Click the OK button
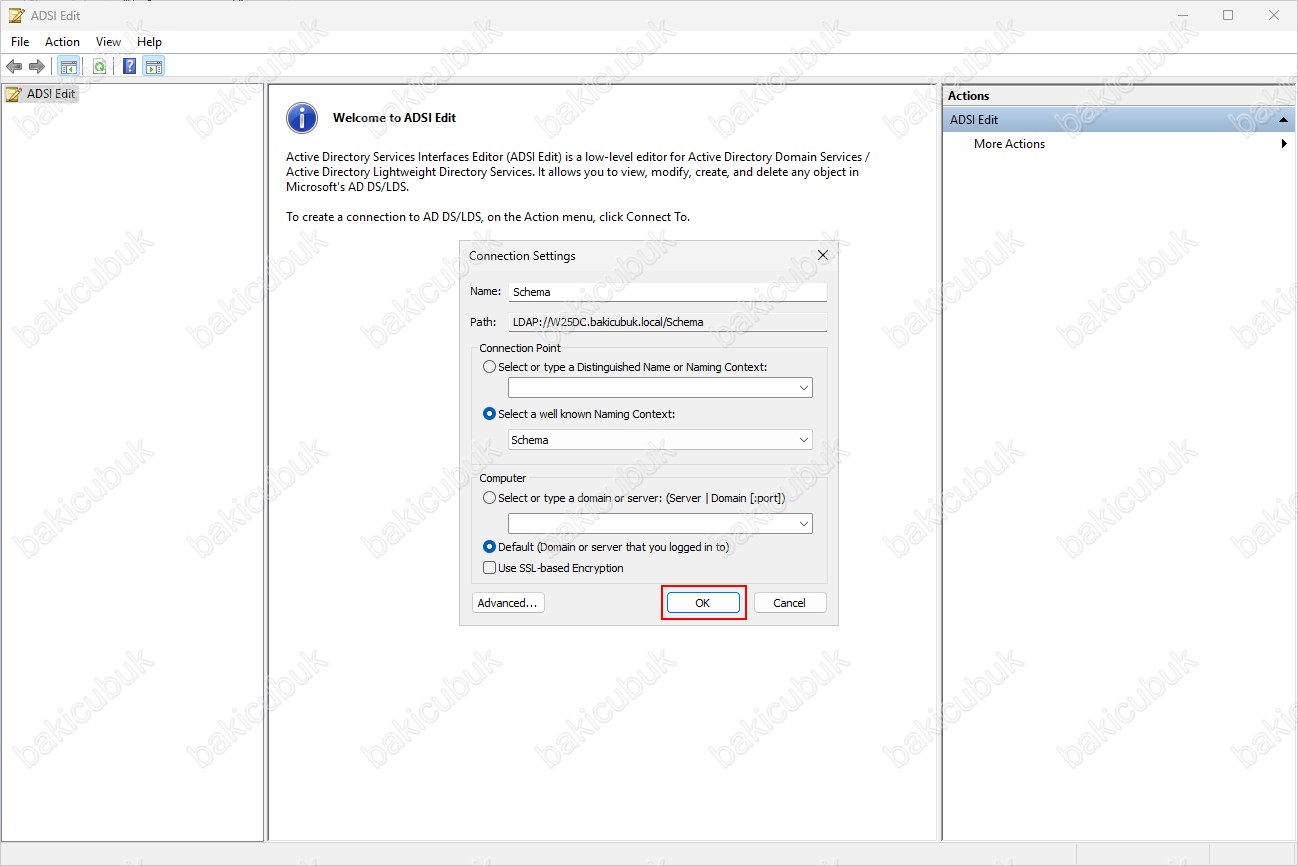This screenshot has width=1298, height=866. [703, 603]
